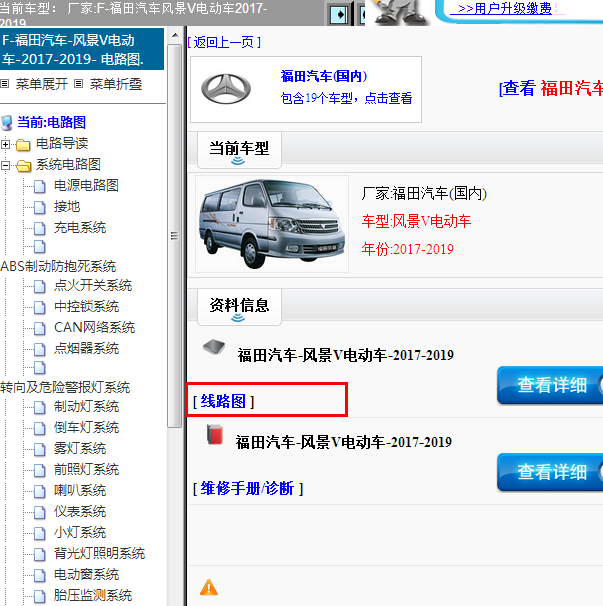Click the page icon beside 点烟器系统
This screenshot has height=606, width=603.
39,349
